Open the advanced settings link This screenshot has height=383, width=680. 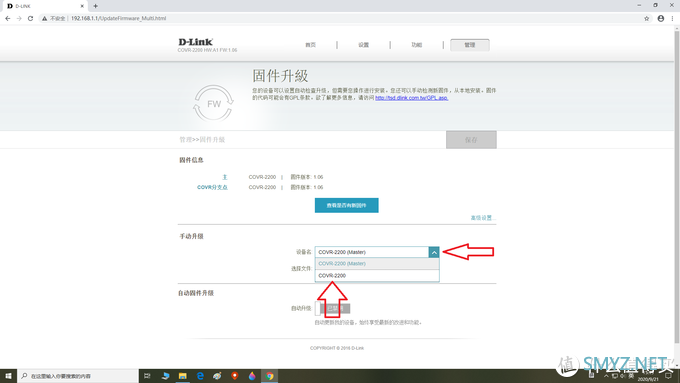[x=482, y=218]
